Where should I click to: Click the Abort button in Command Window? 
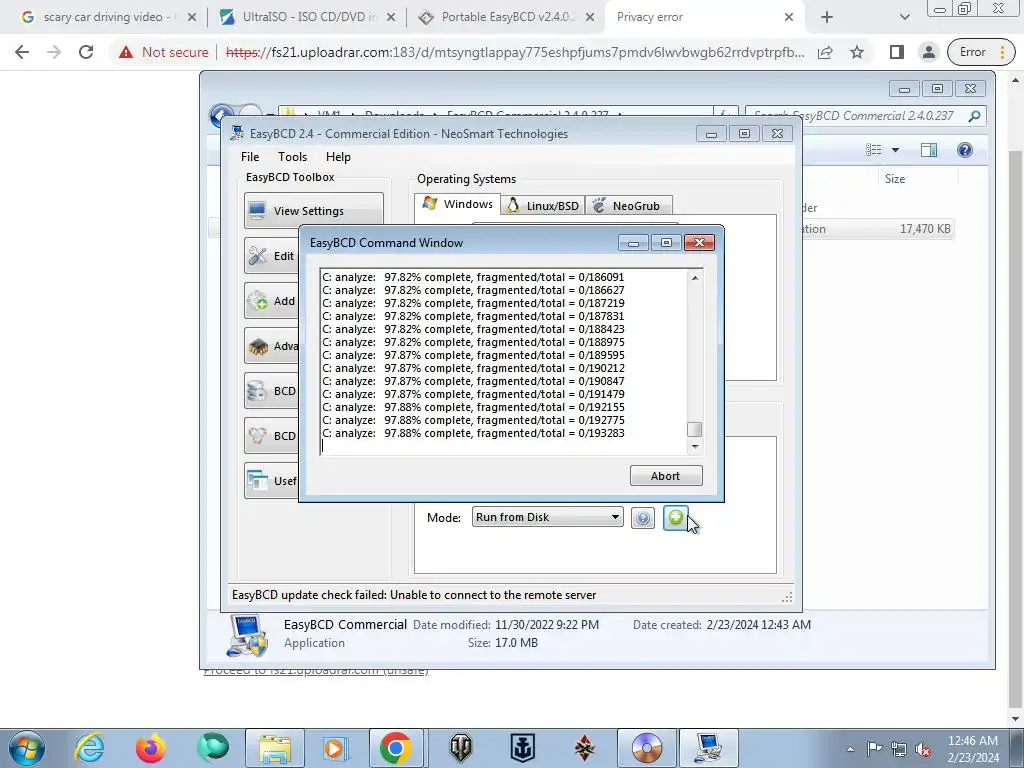click(665, 475)
